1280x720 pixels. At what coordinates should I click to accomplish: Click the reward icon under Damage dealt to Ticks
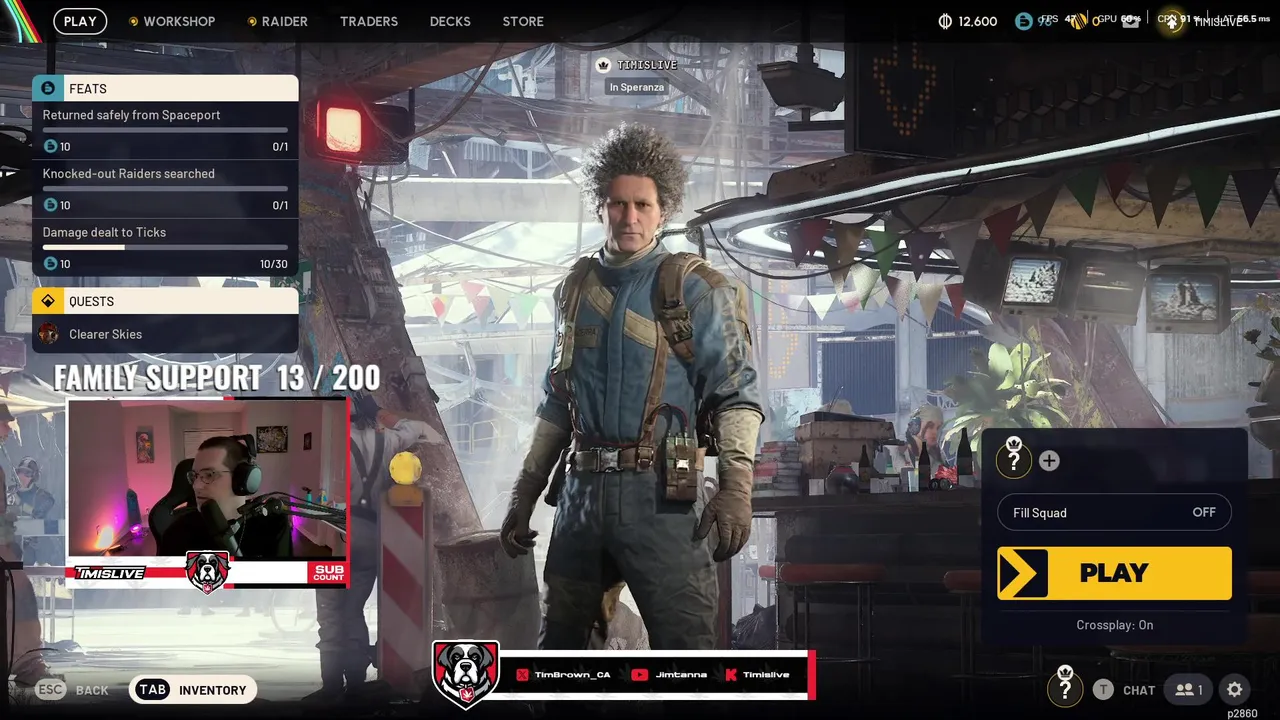[51, 264]
